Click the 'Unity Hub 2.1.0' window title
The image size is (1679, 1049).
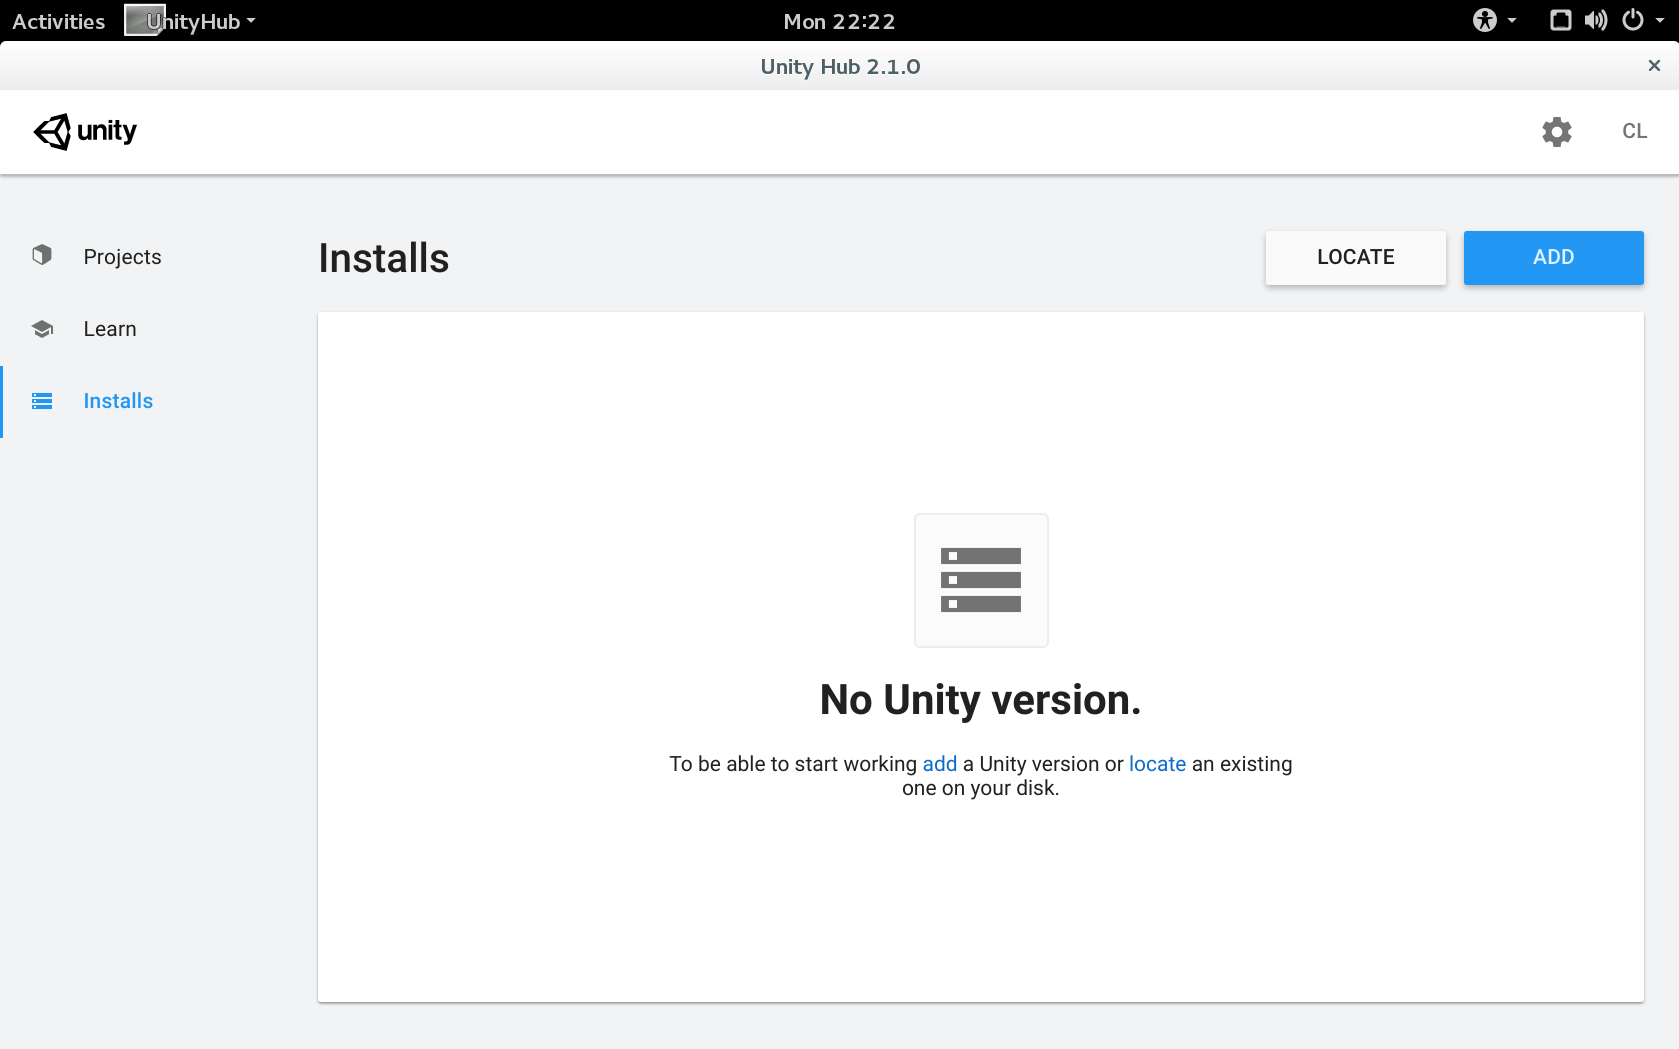(840, 66)
